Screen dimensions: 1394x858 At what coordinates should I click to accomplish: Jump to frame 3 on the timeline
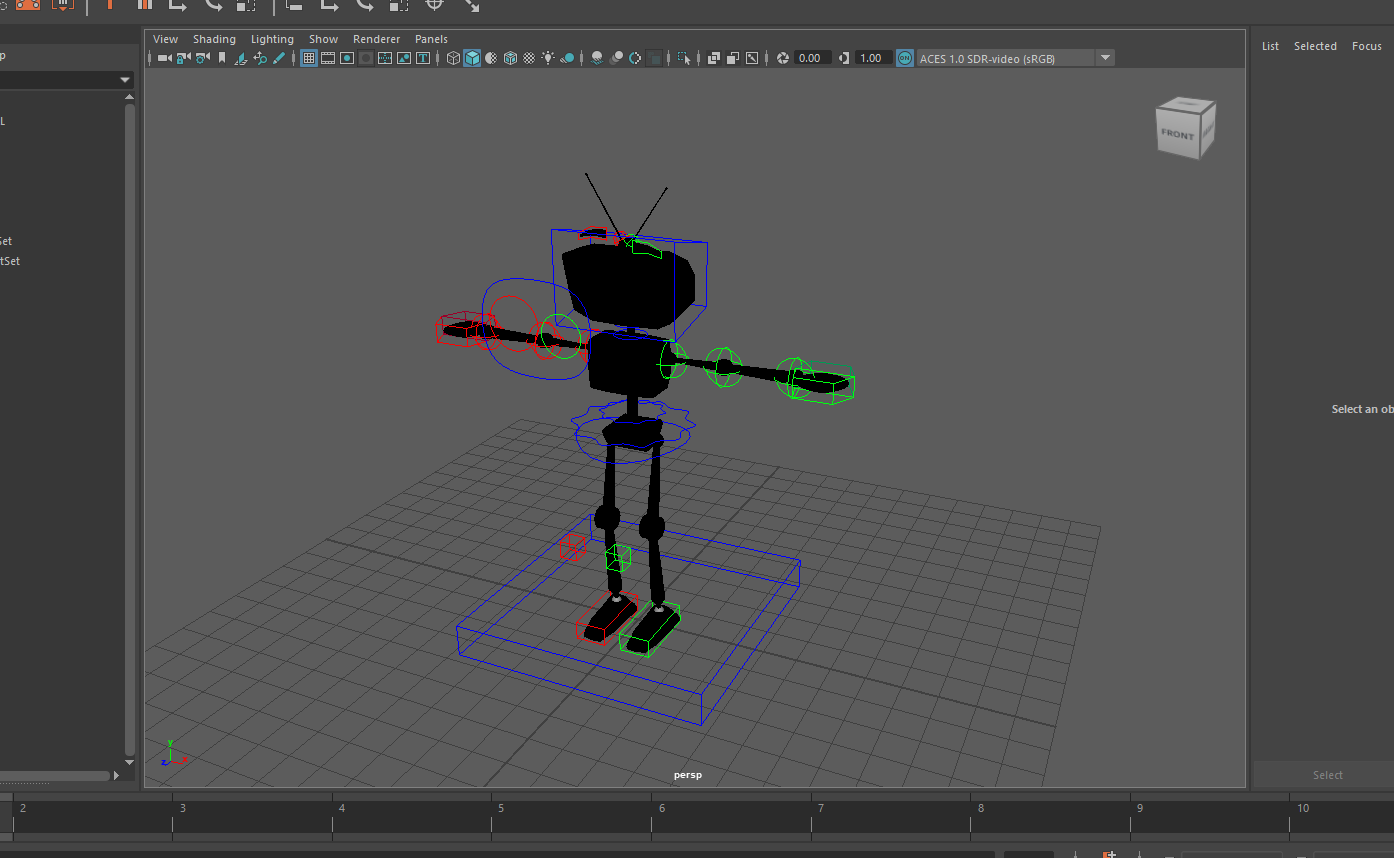(x=182, y=808)
